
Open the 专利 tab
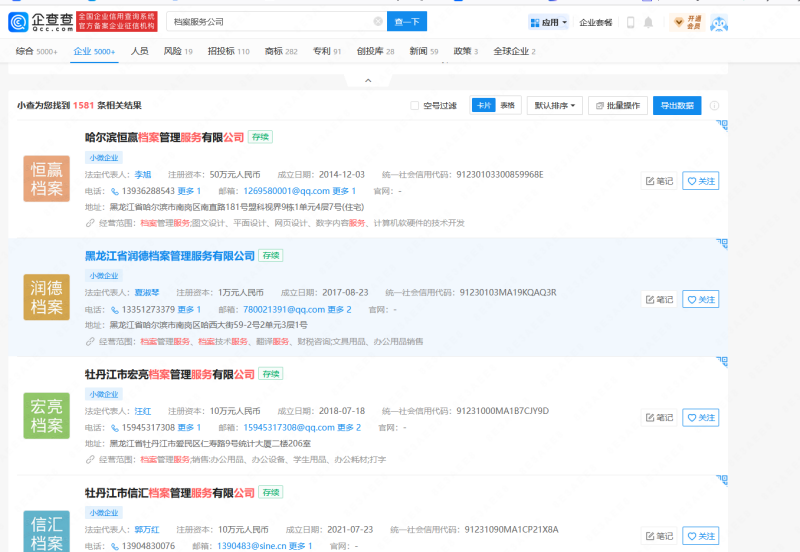coord(327,51)
